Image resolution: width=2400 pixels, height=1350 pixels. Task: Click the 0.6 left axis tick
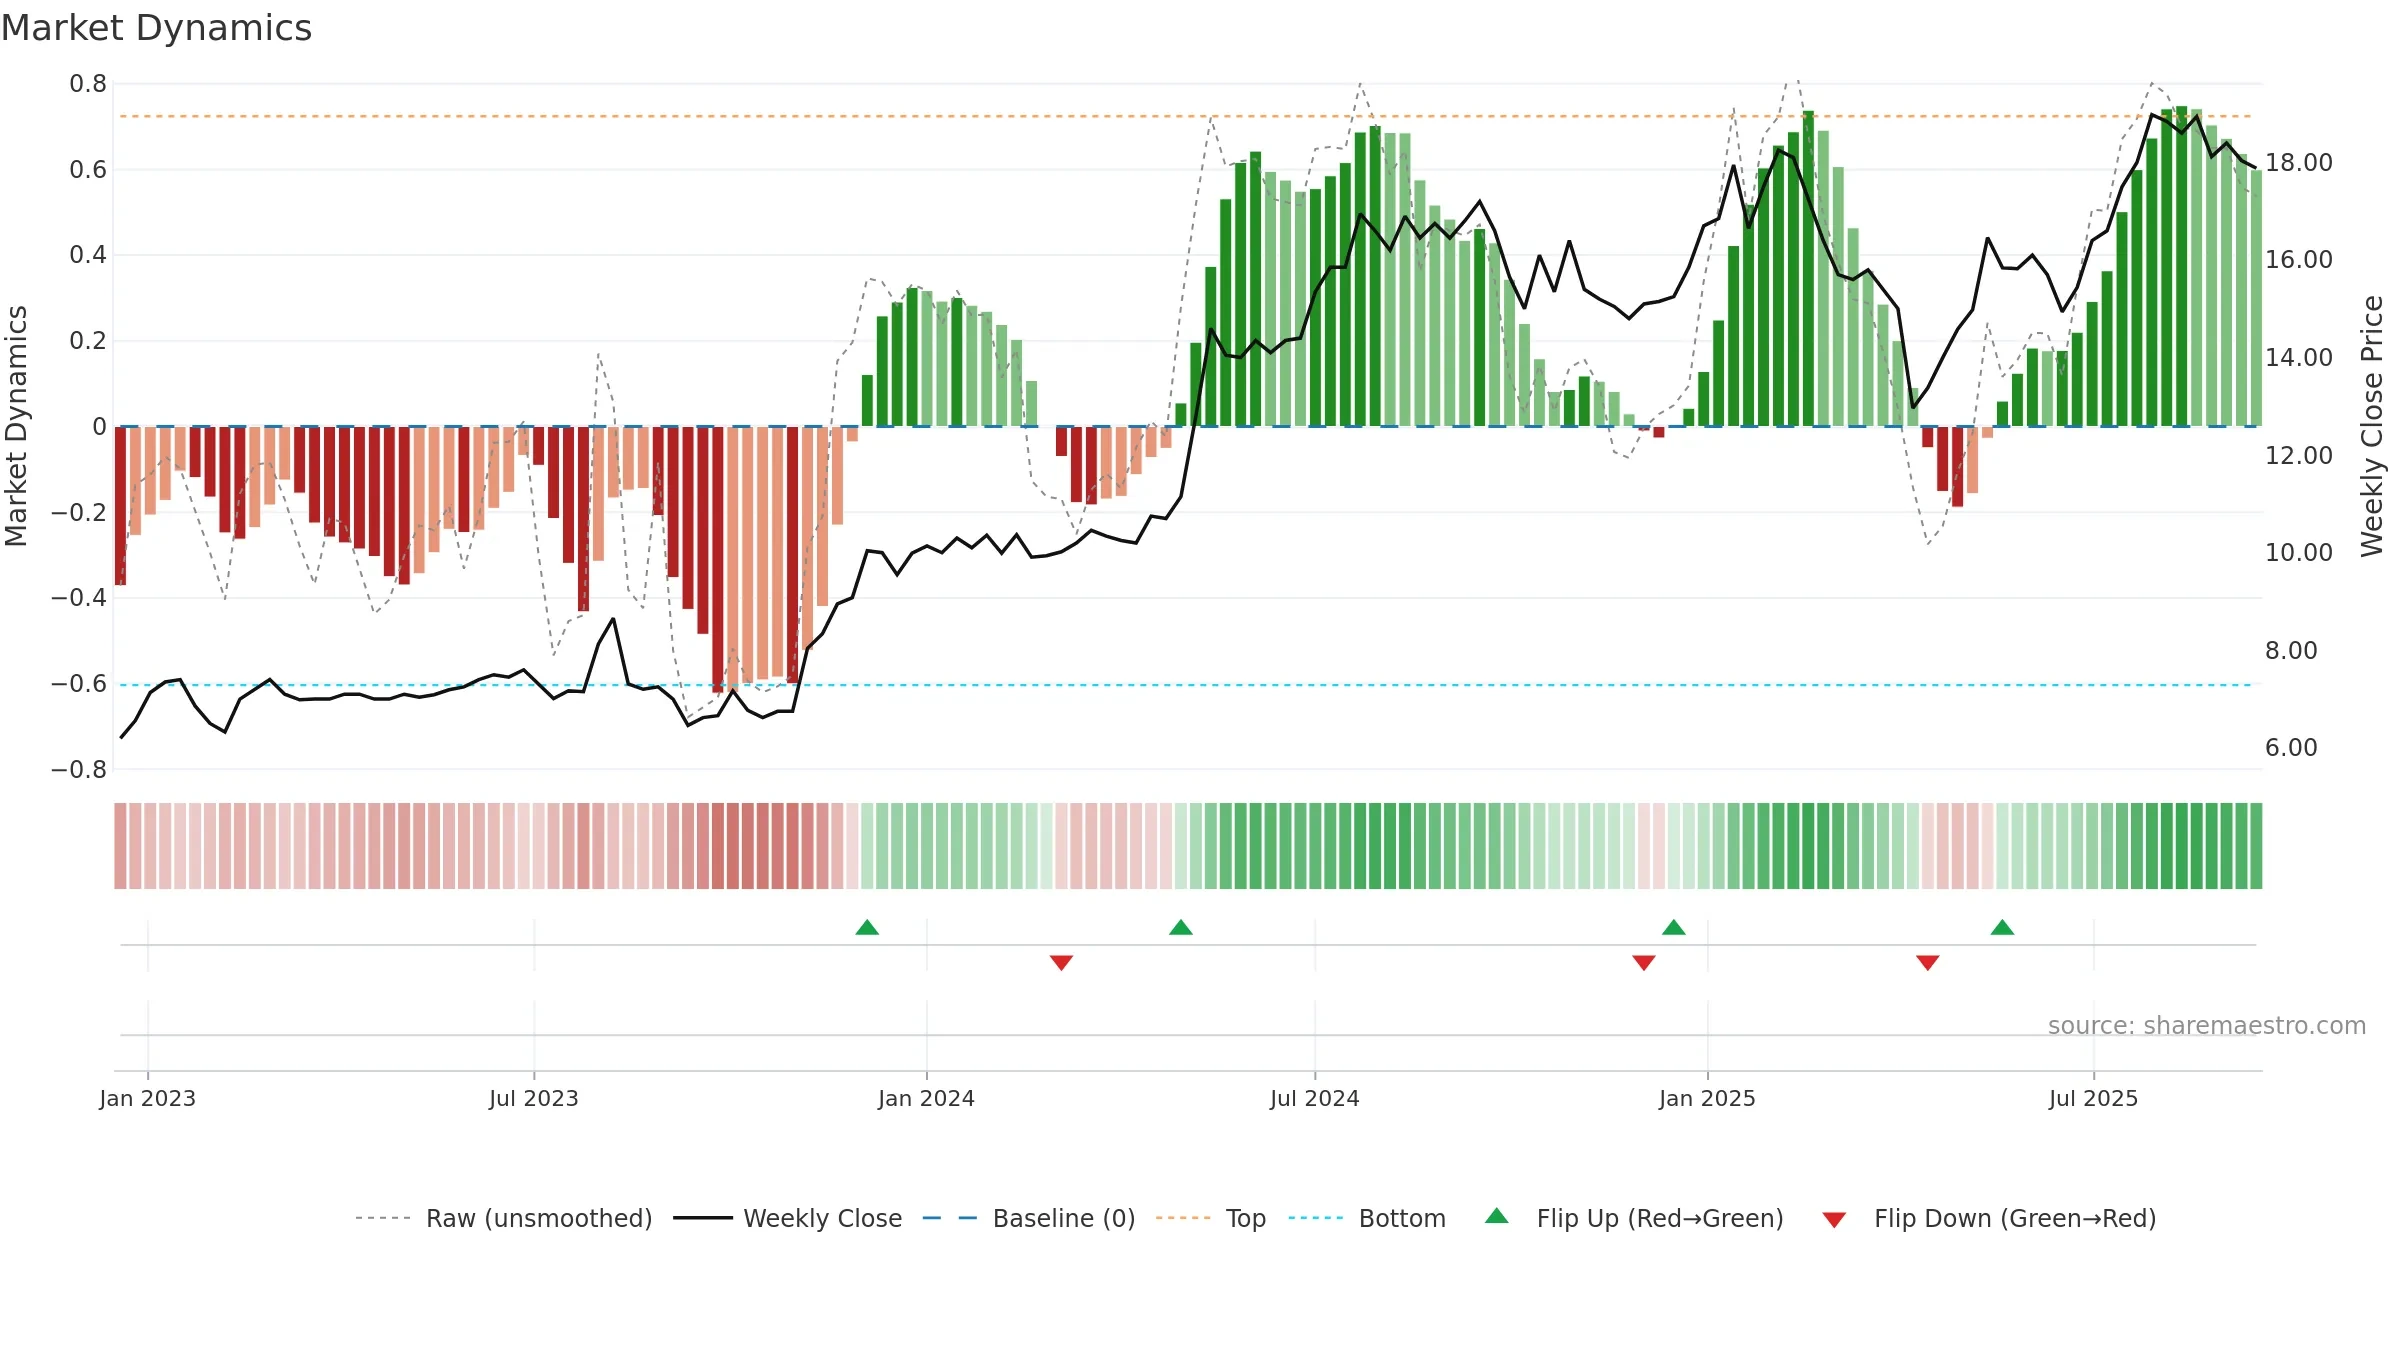click(88, 170)
